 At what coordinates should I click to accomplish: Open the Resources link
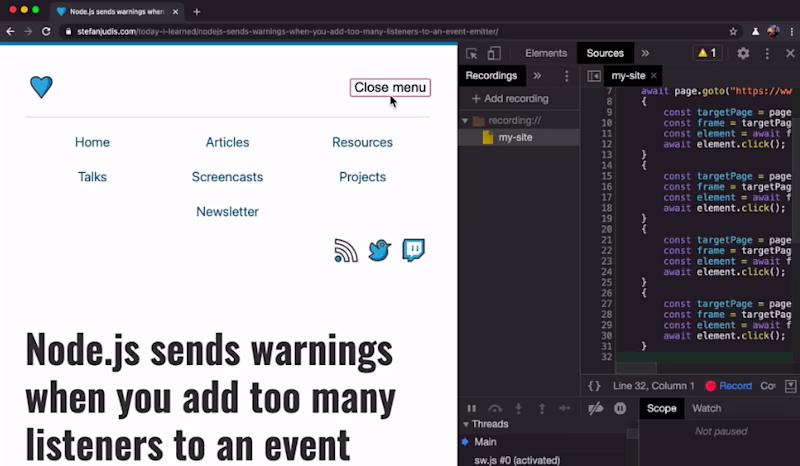pos(362,142)
